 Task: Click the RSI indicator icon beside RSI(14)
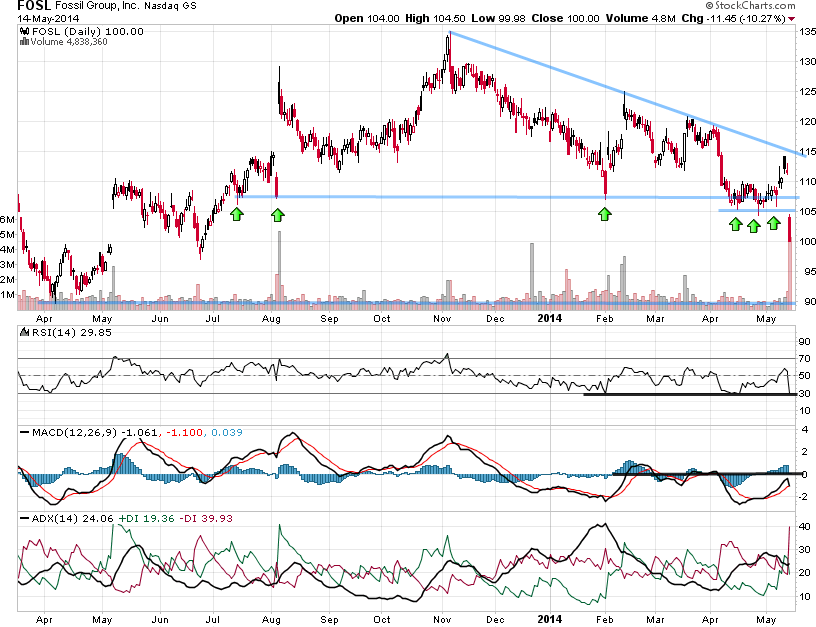coord(24,332)
